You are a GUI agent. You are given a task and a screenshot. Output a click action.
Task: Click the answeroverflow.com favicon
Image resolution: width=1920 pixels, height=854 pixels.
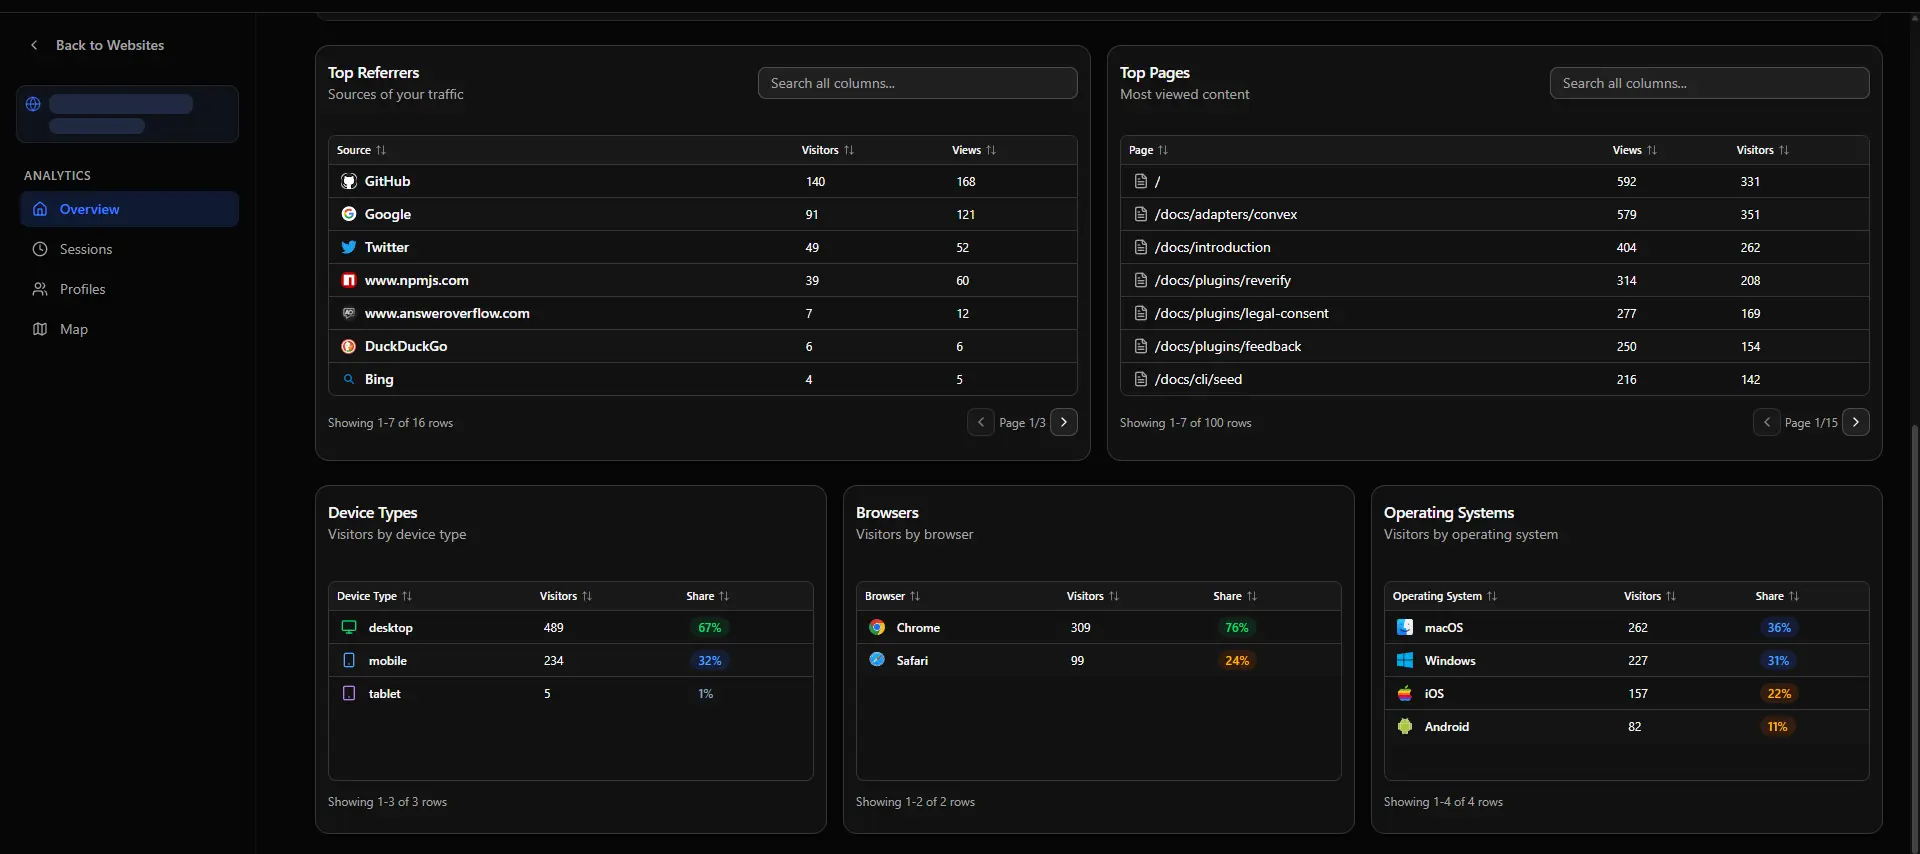(349, 313)
